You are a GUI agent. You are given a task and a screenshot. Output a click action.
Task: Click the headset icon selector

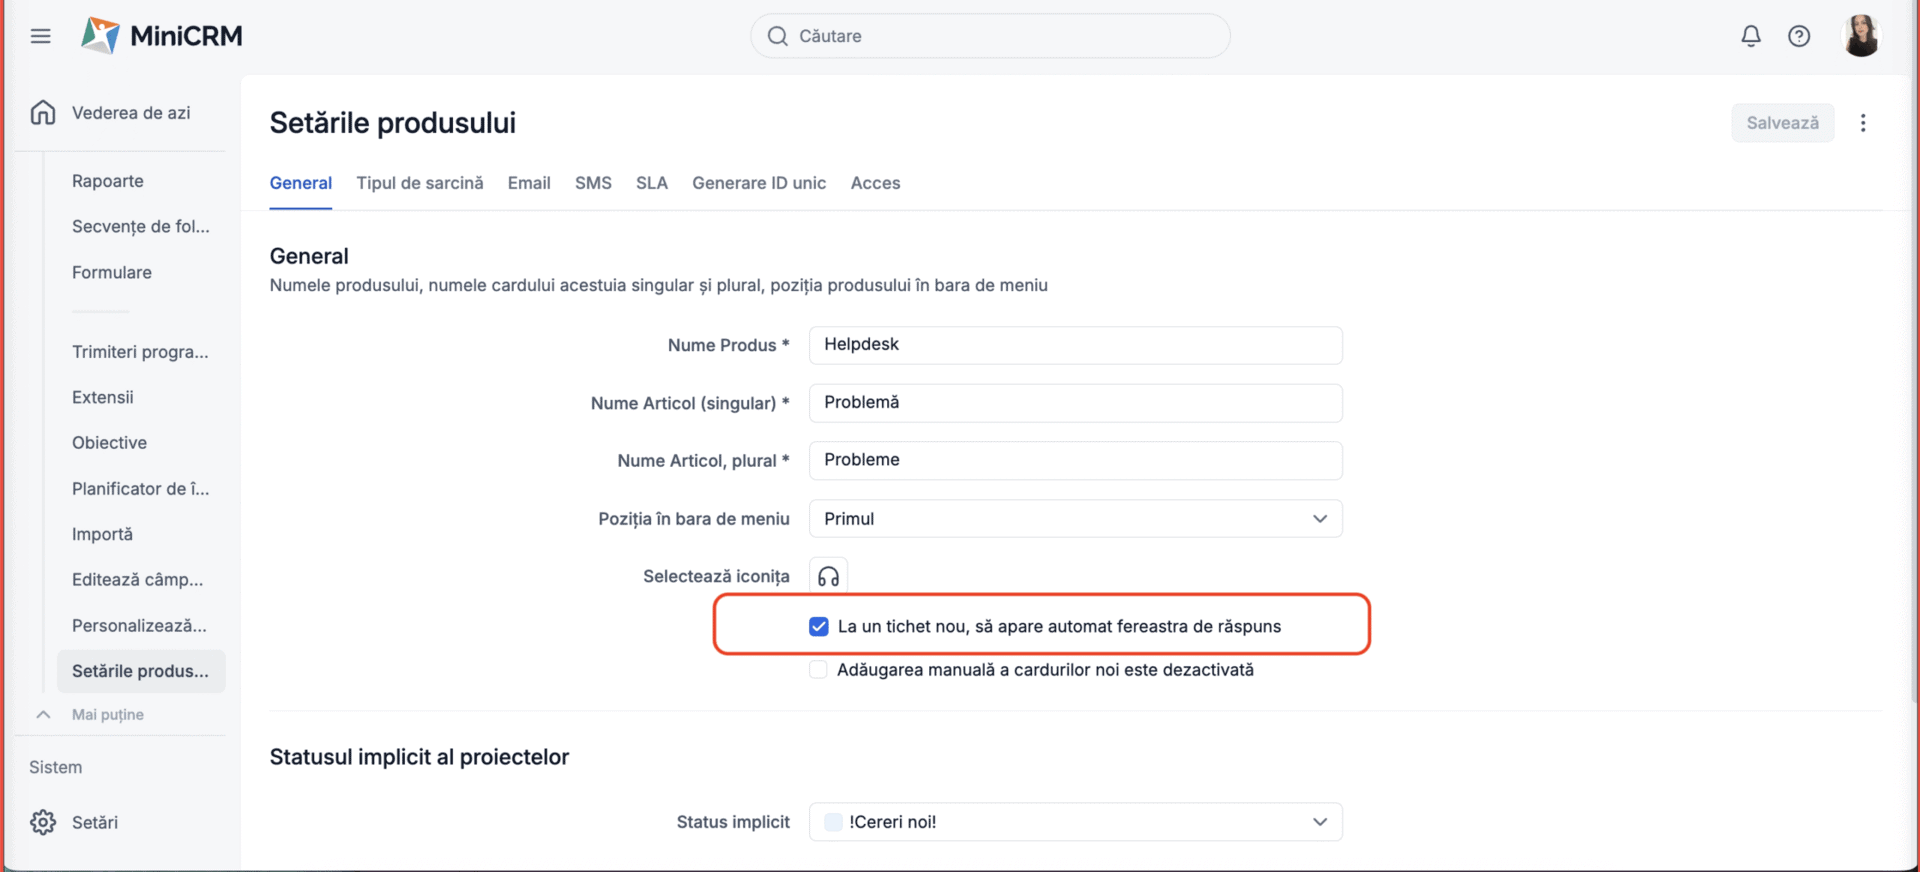(828, 576)
